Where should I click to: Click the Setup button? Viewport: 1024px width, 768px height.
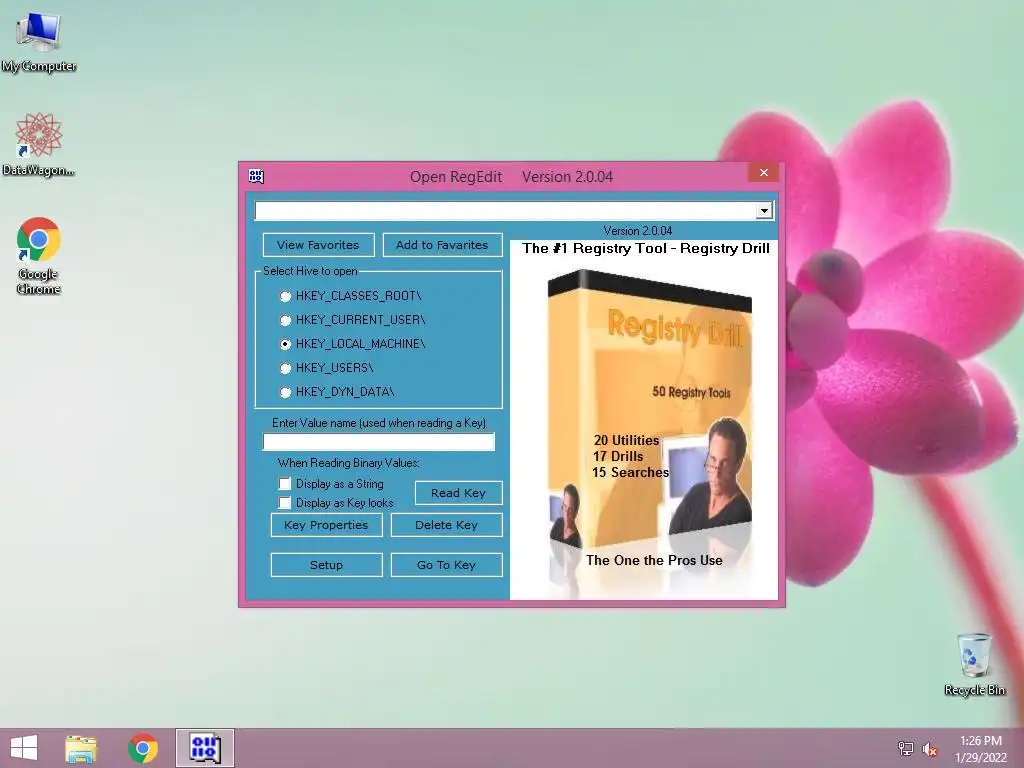[327, 565]
